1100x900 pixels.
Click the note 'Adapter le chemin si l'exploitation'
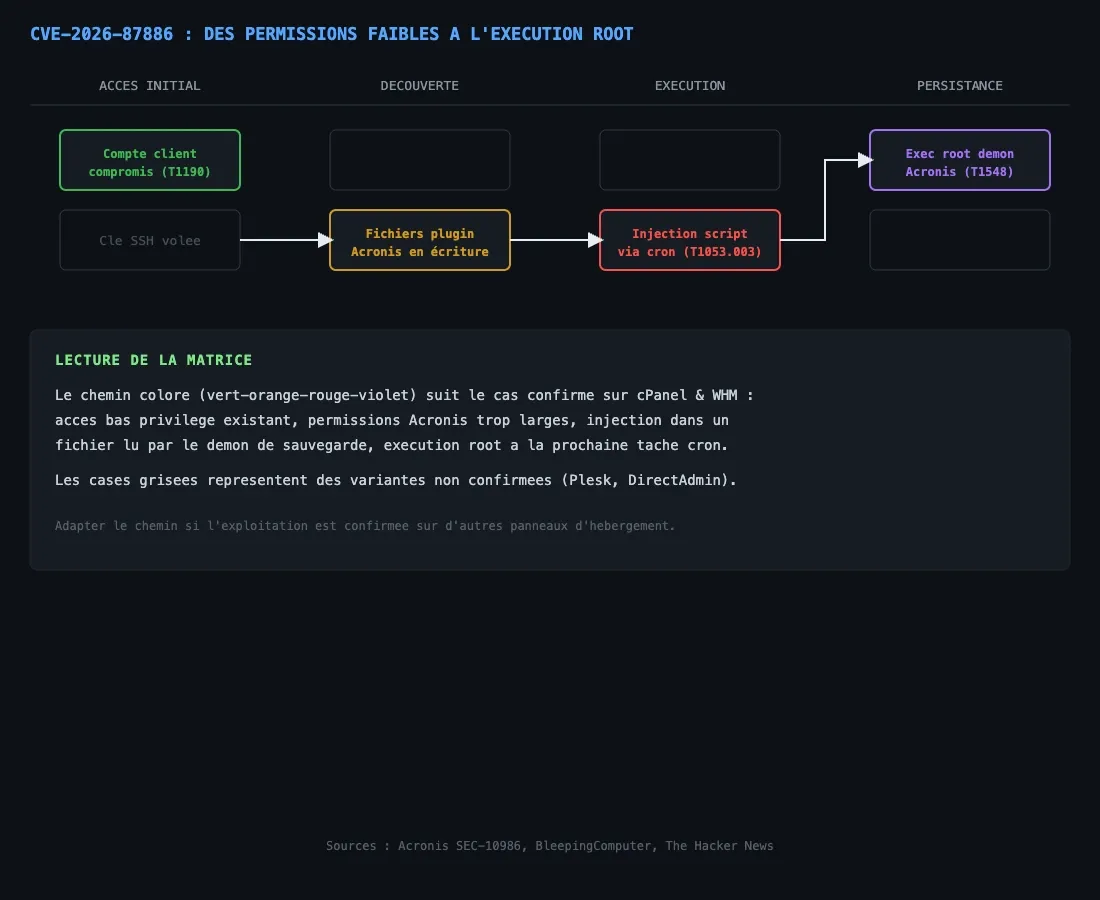(365, 525)
